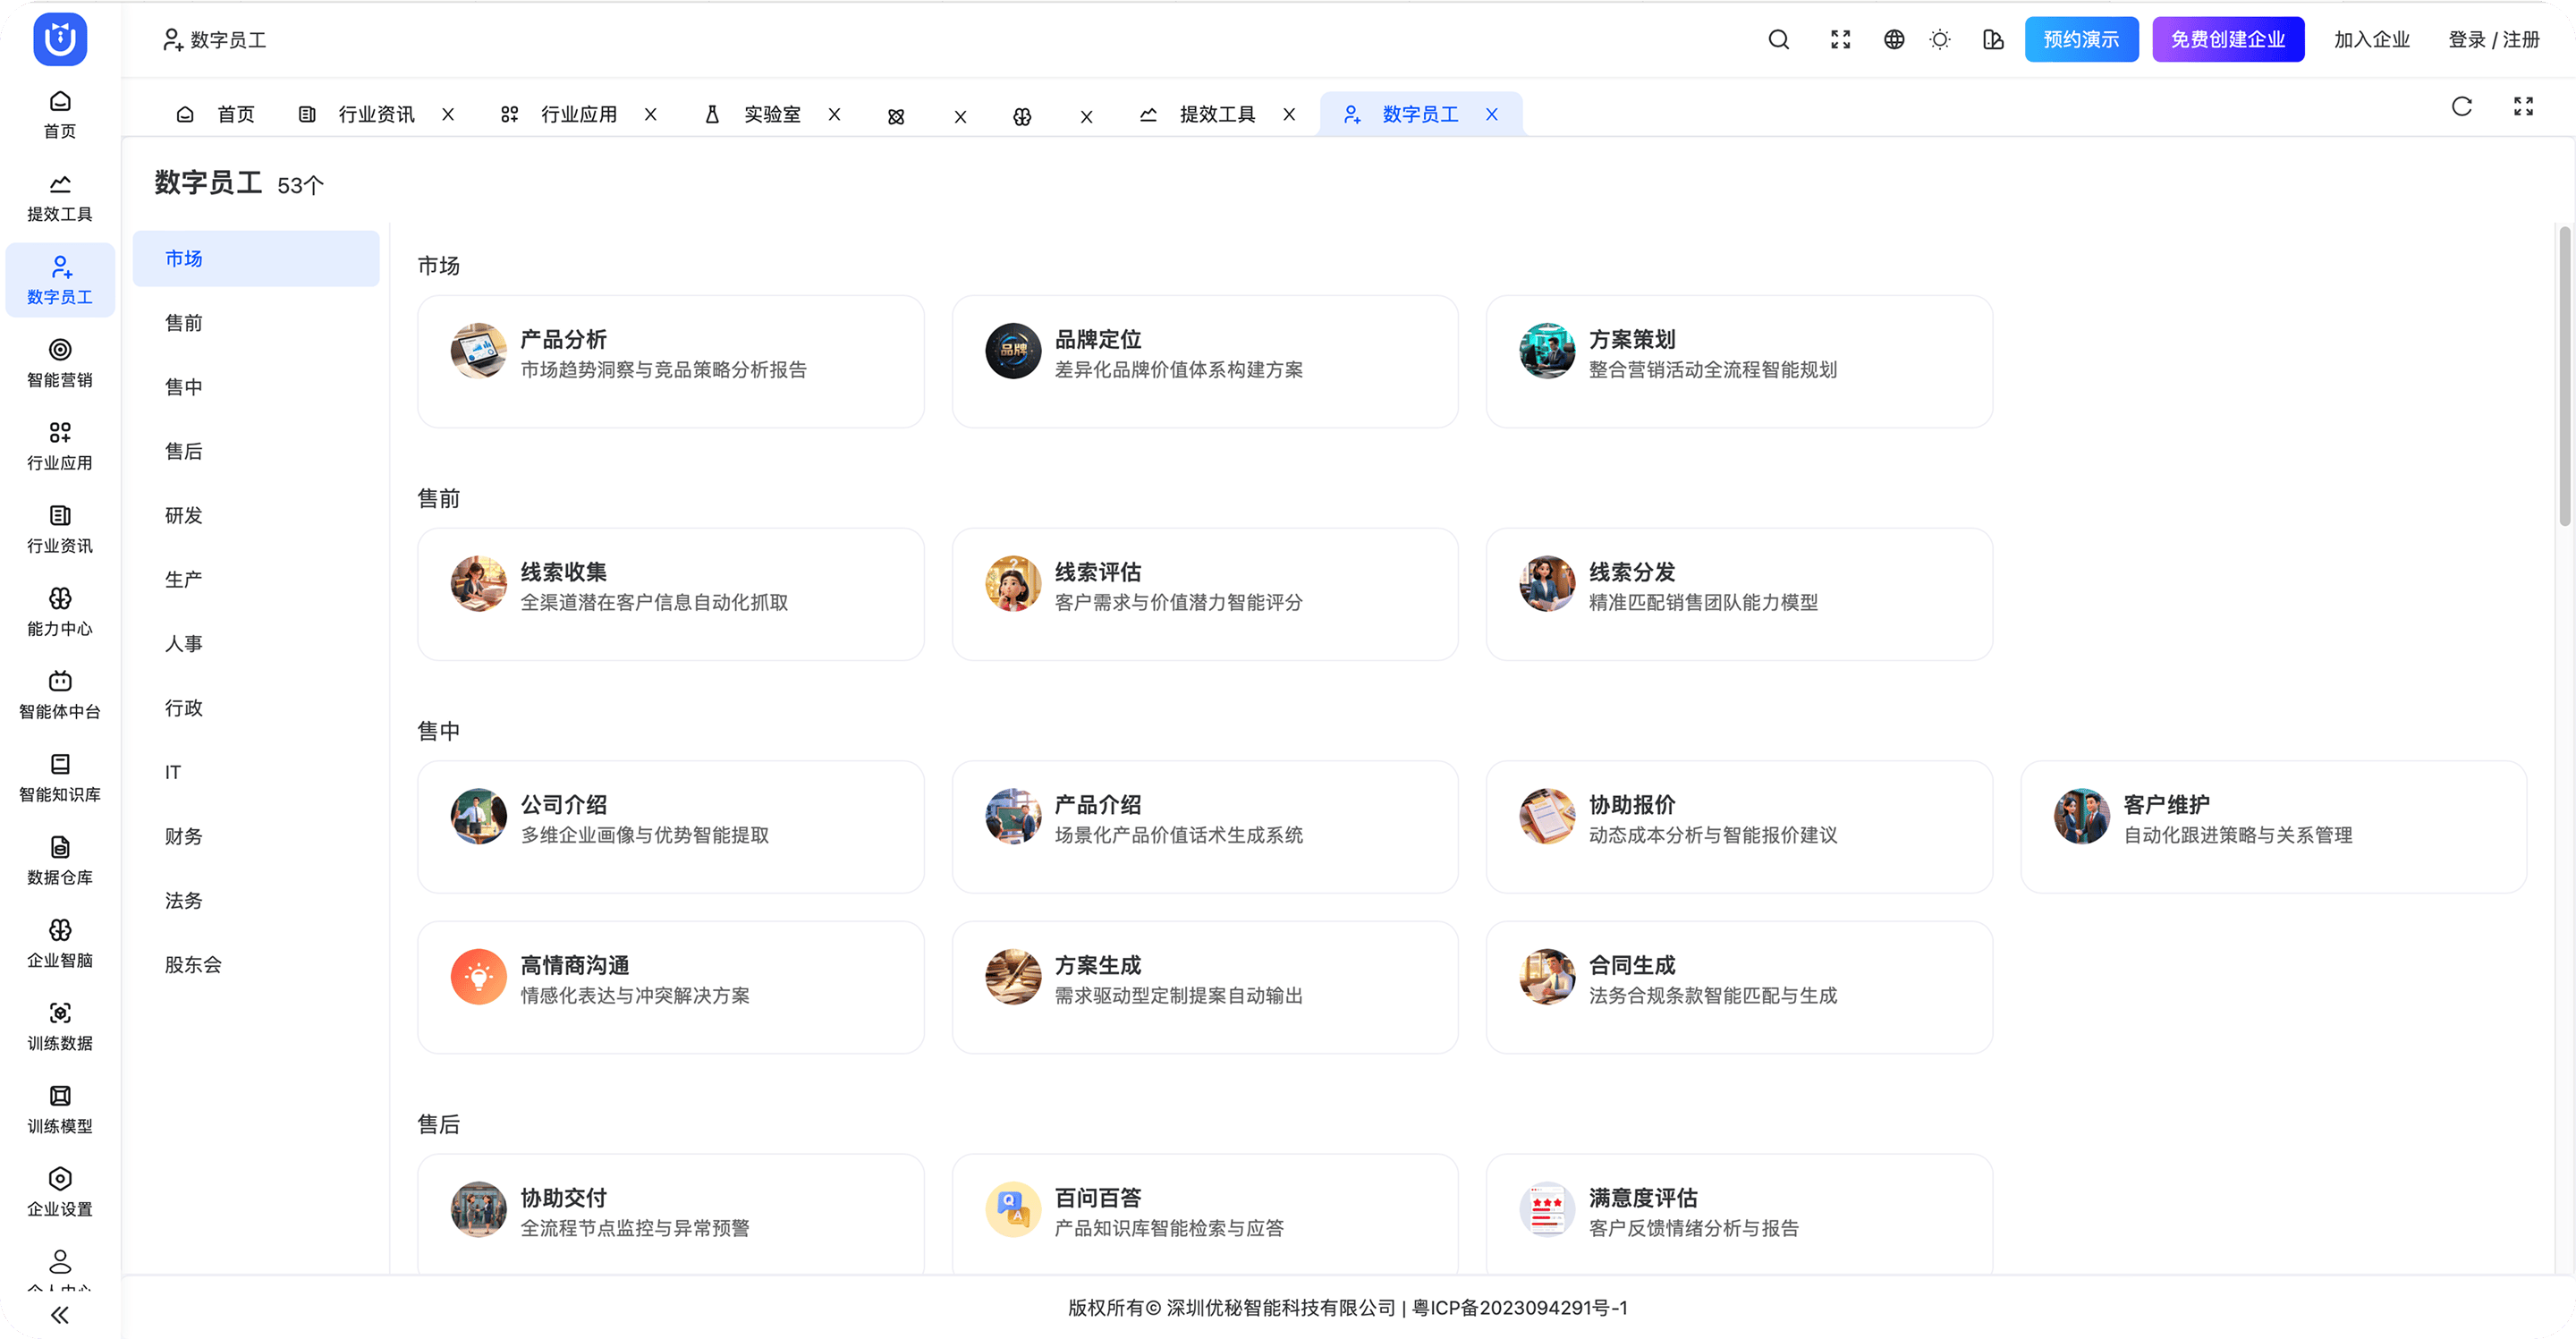The height and width of the screenshot is (1339, 2576).
Task: Open the language globe icon
Action: tap(1893, 40)
